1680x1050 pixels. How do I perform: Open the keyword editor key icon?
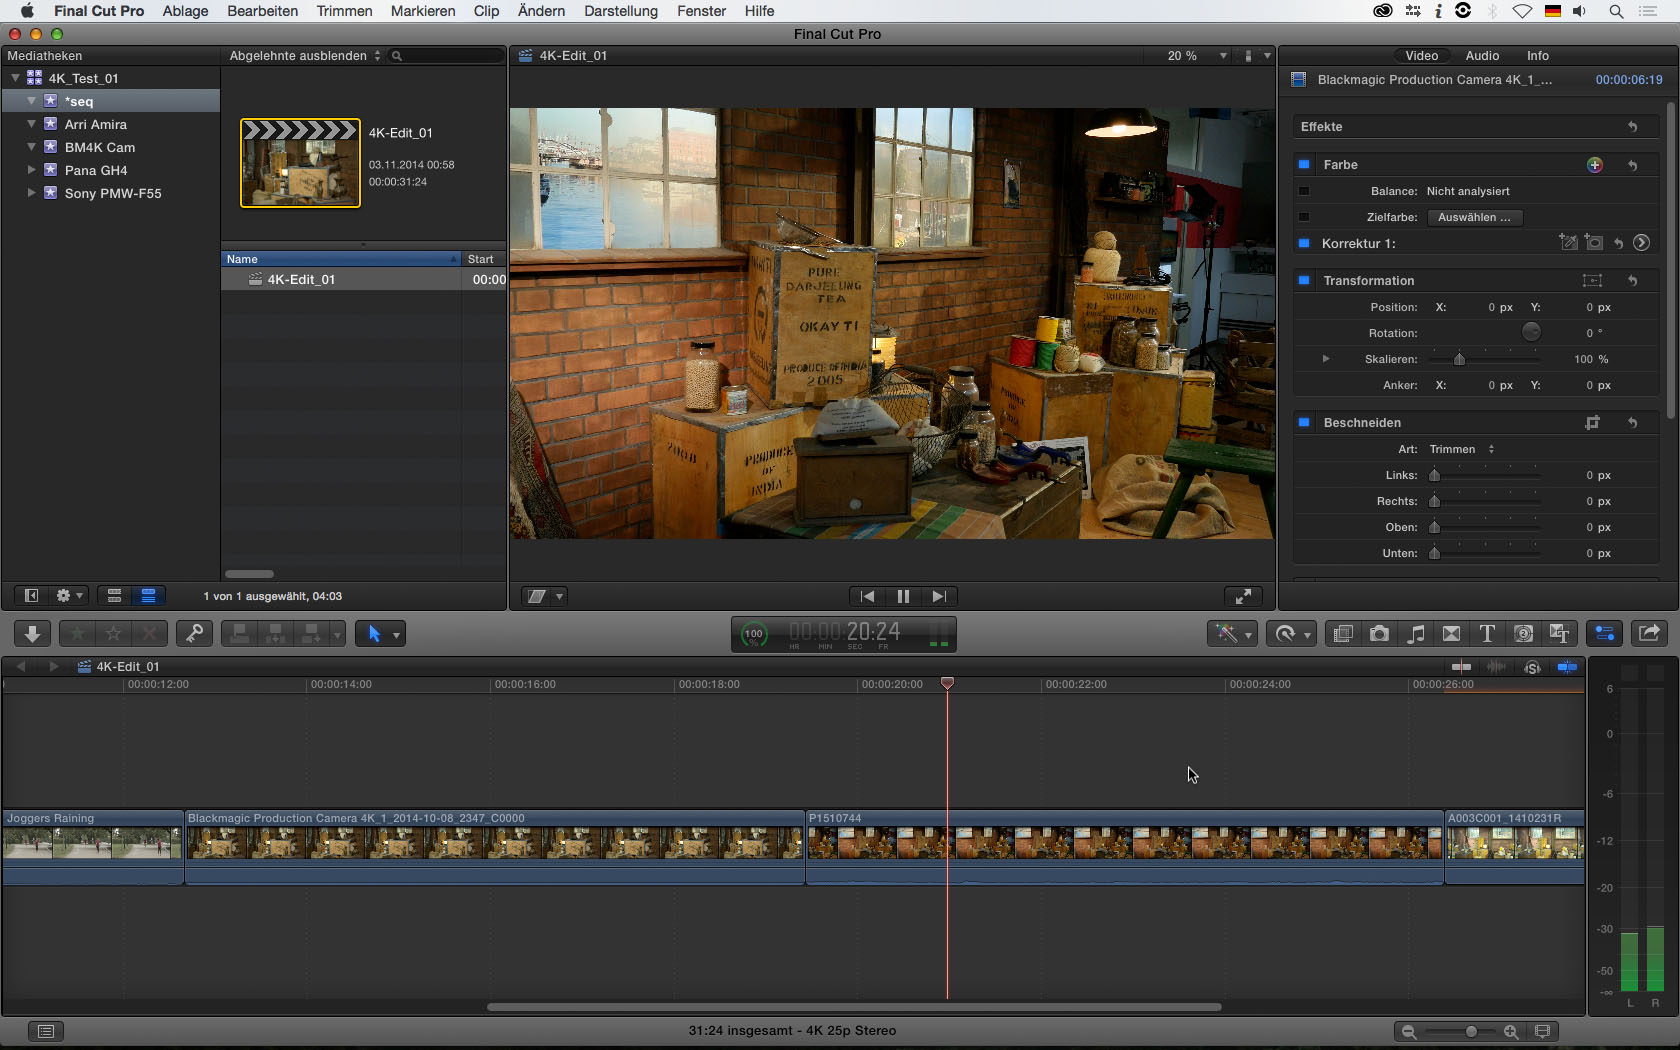(x=194, y=633)
